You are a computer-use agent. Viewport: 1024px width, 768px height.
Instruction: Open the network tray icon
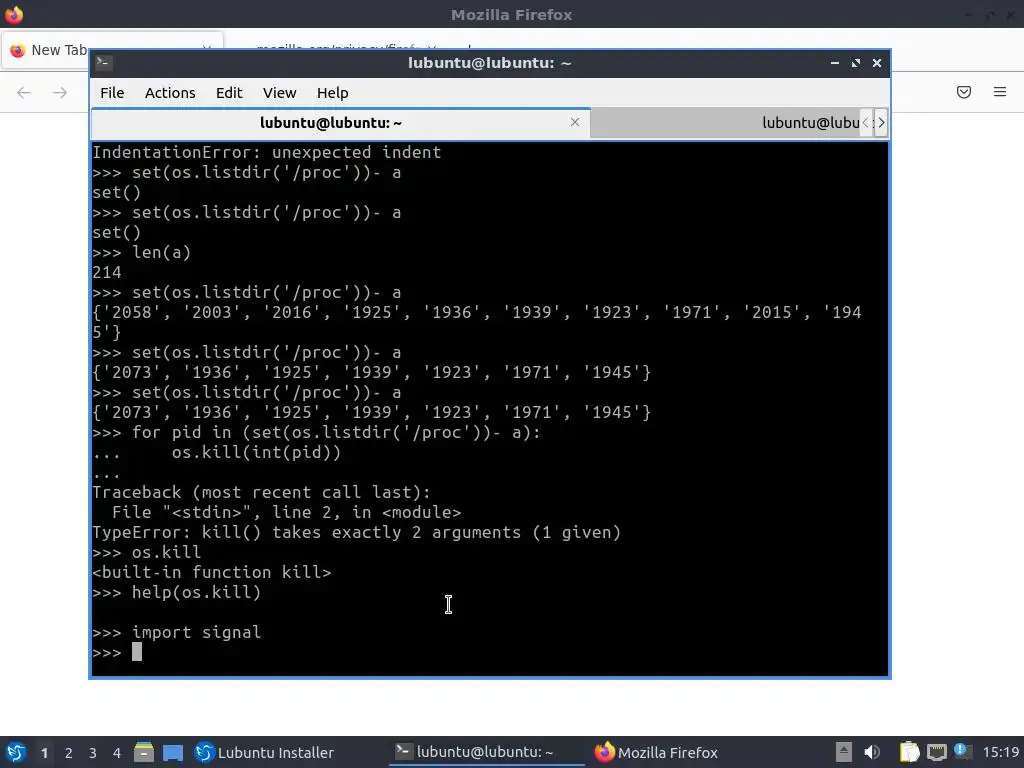(x=936, y=752)
